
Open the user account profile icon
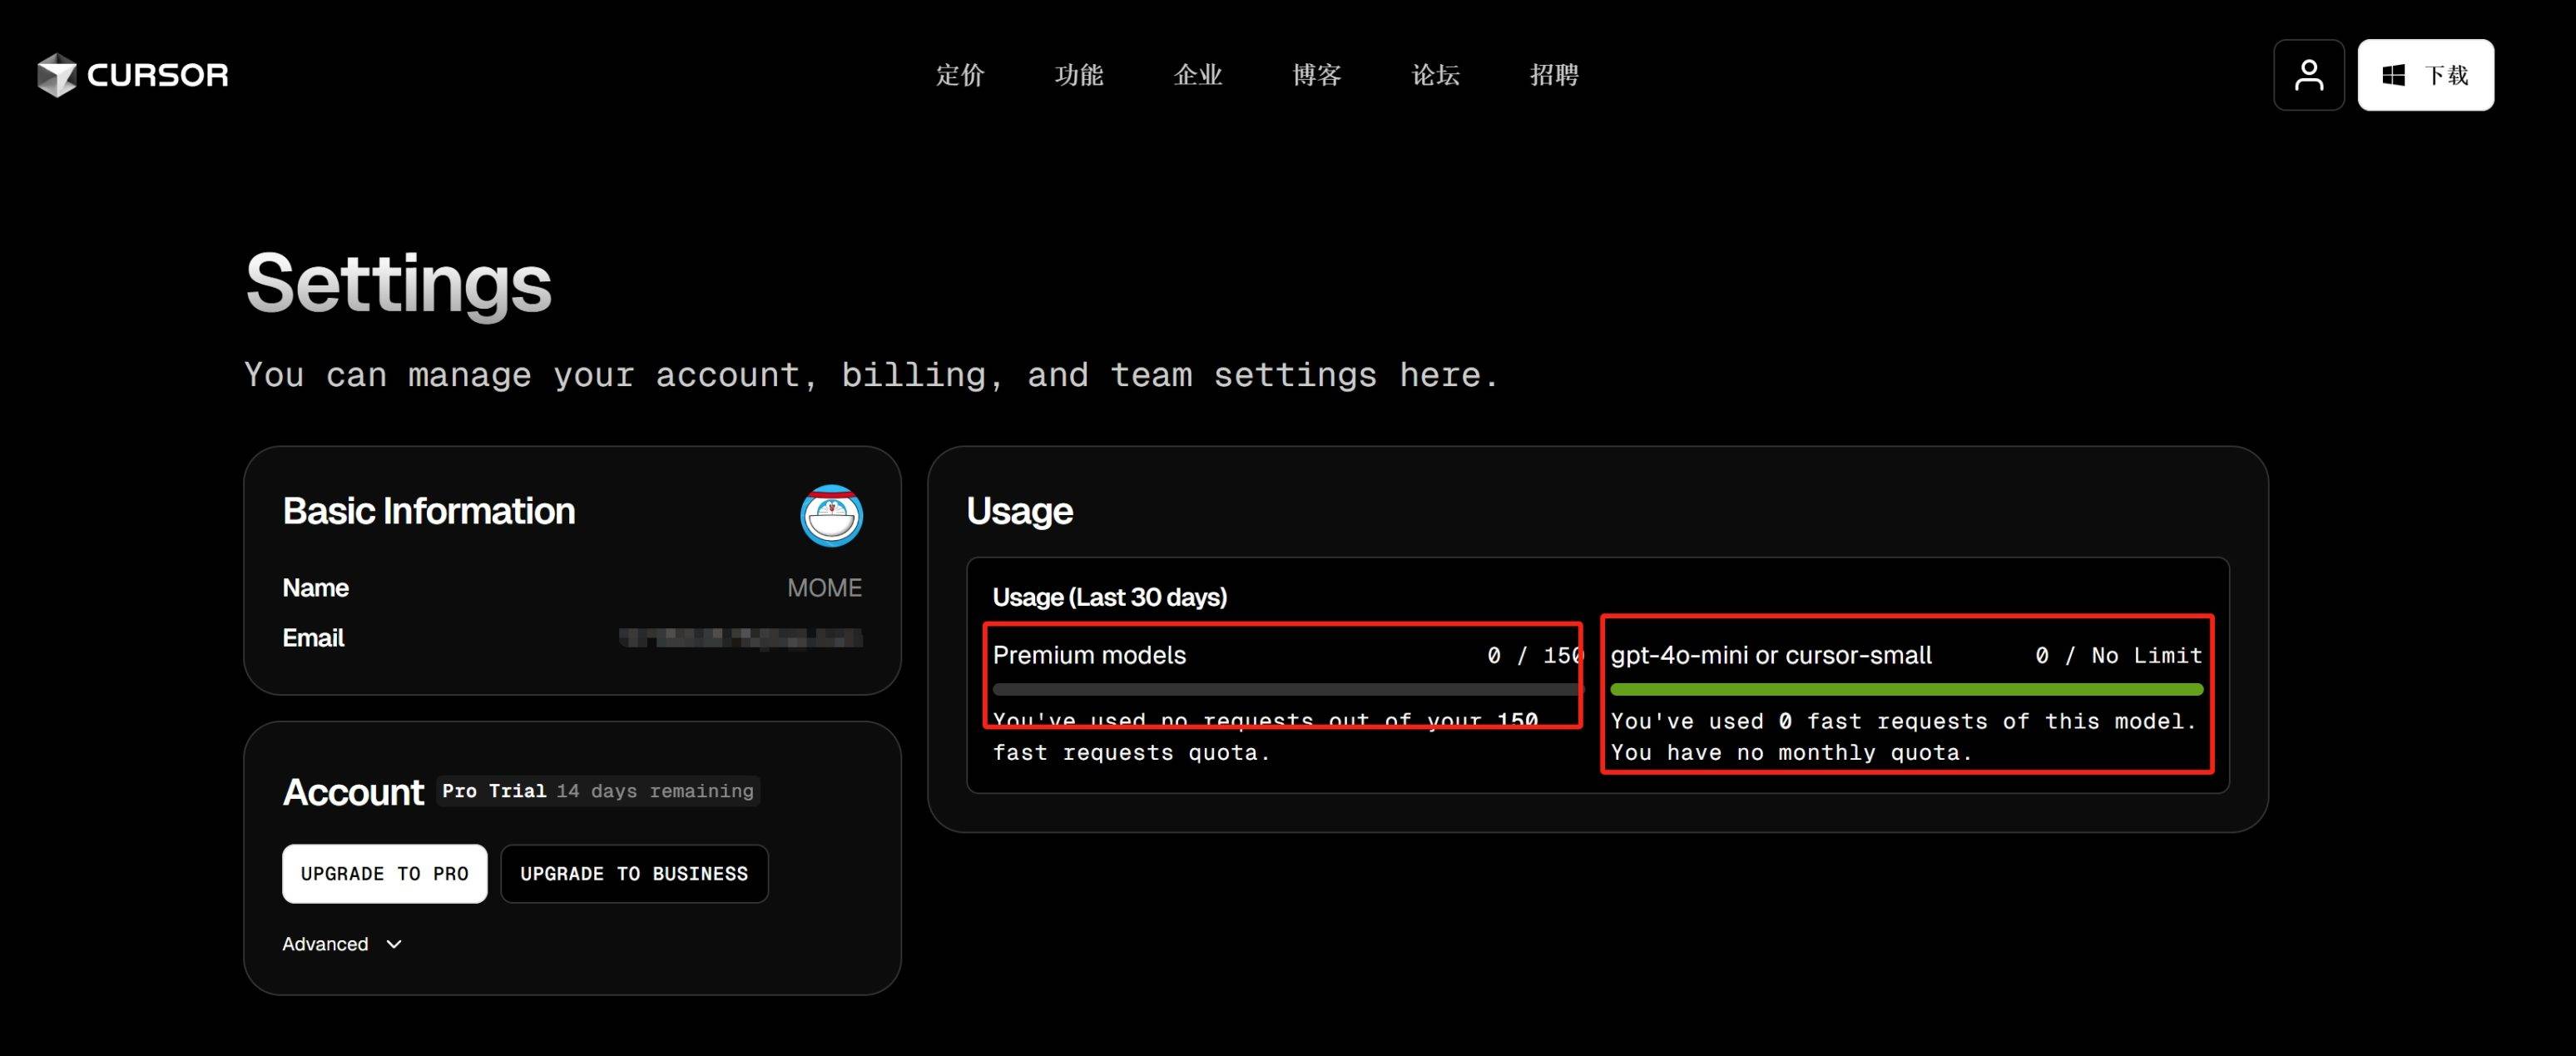pyautogui.click(x=2308, y=75)
